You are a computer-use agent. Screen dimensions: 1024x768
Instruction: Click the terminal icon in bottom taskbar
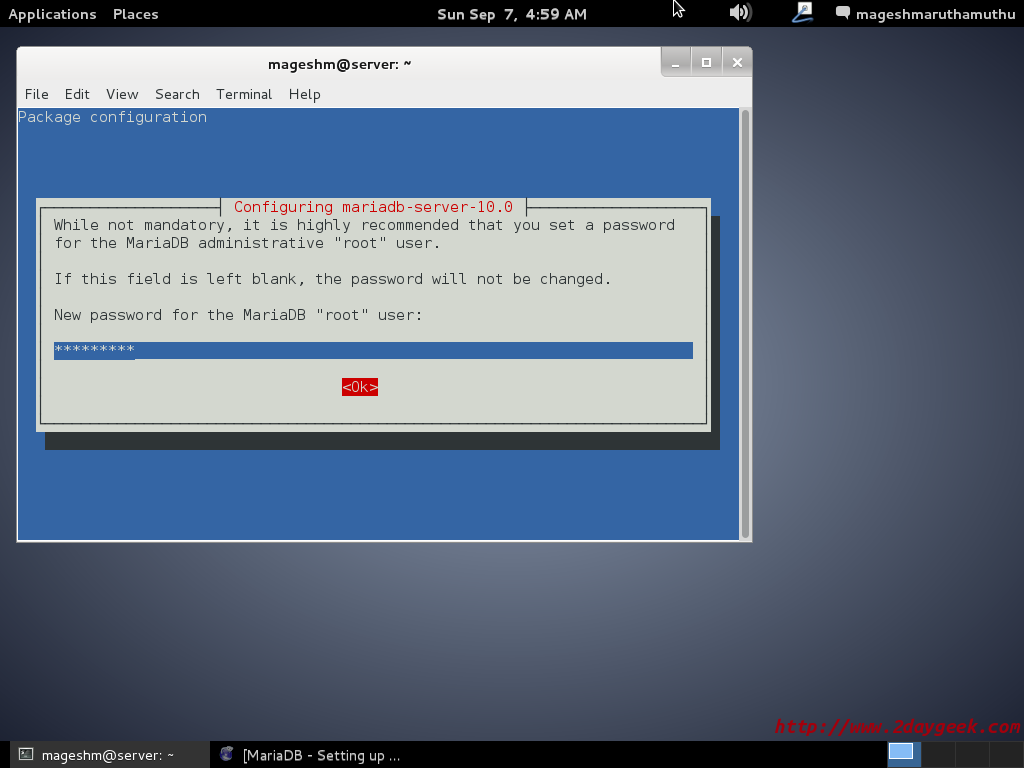27,755
